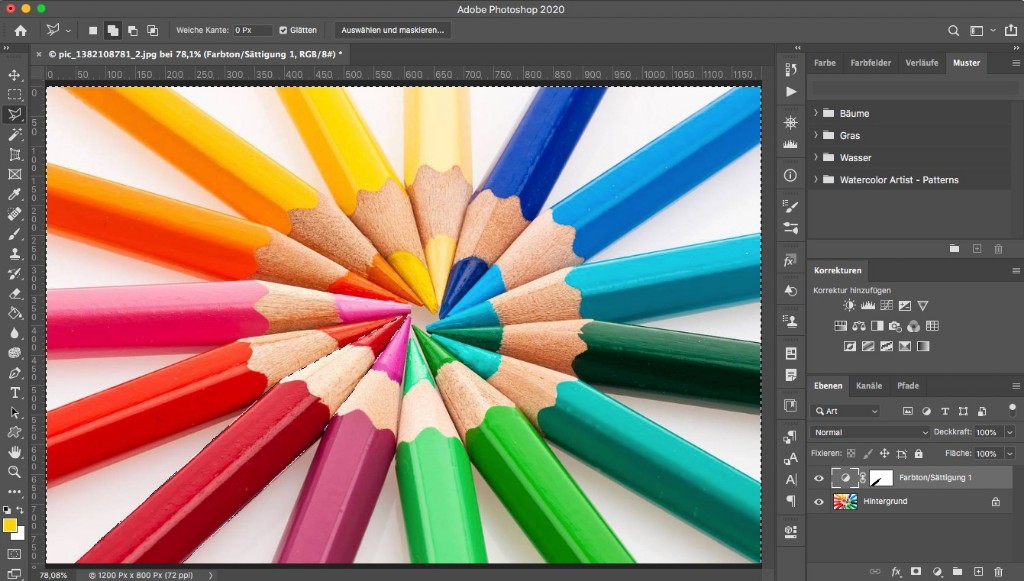Select the Crop tool in toolbar
This screenshot has height=581, width=1024.
pos(15,154)
